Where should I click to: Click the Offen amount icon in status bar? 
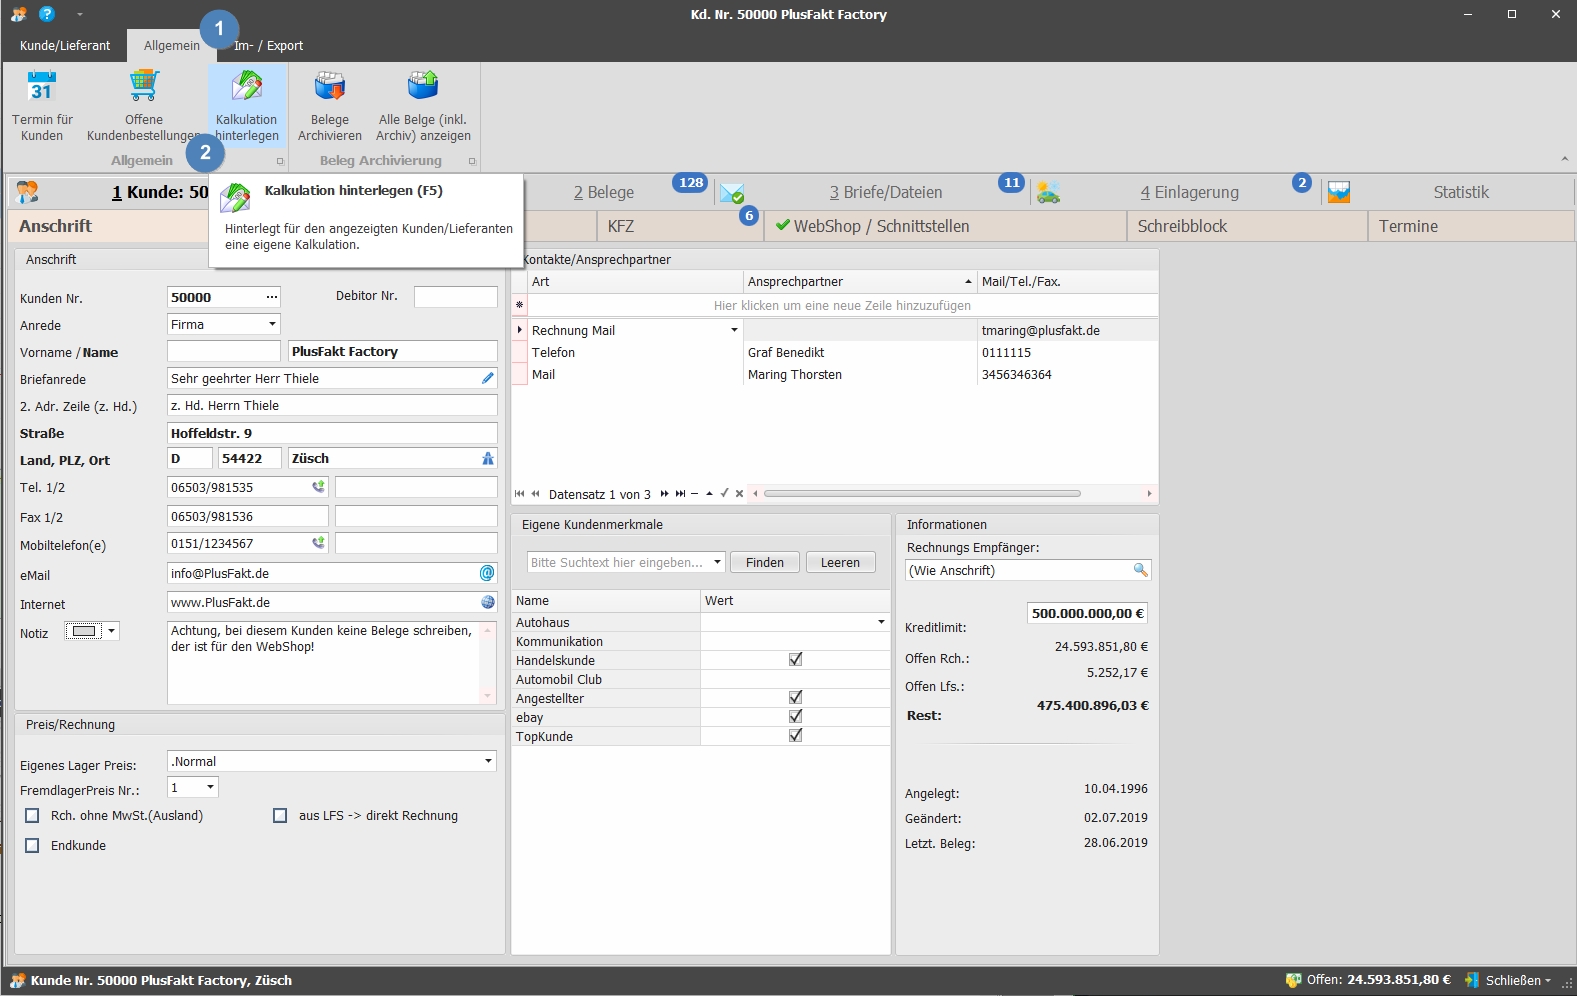pos(1293,980)
